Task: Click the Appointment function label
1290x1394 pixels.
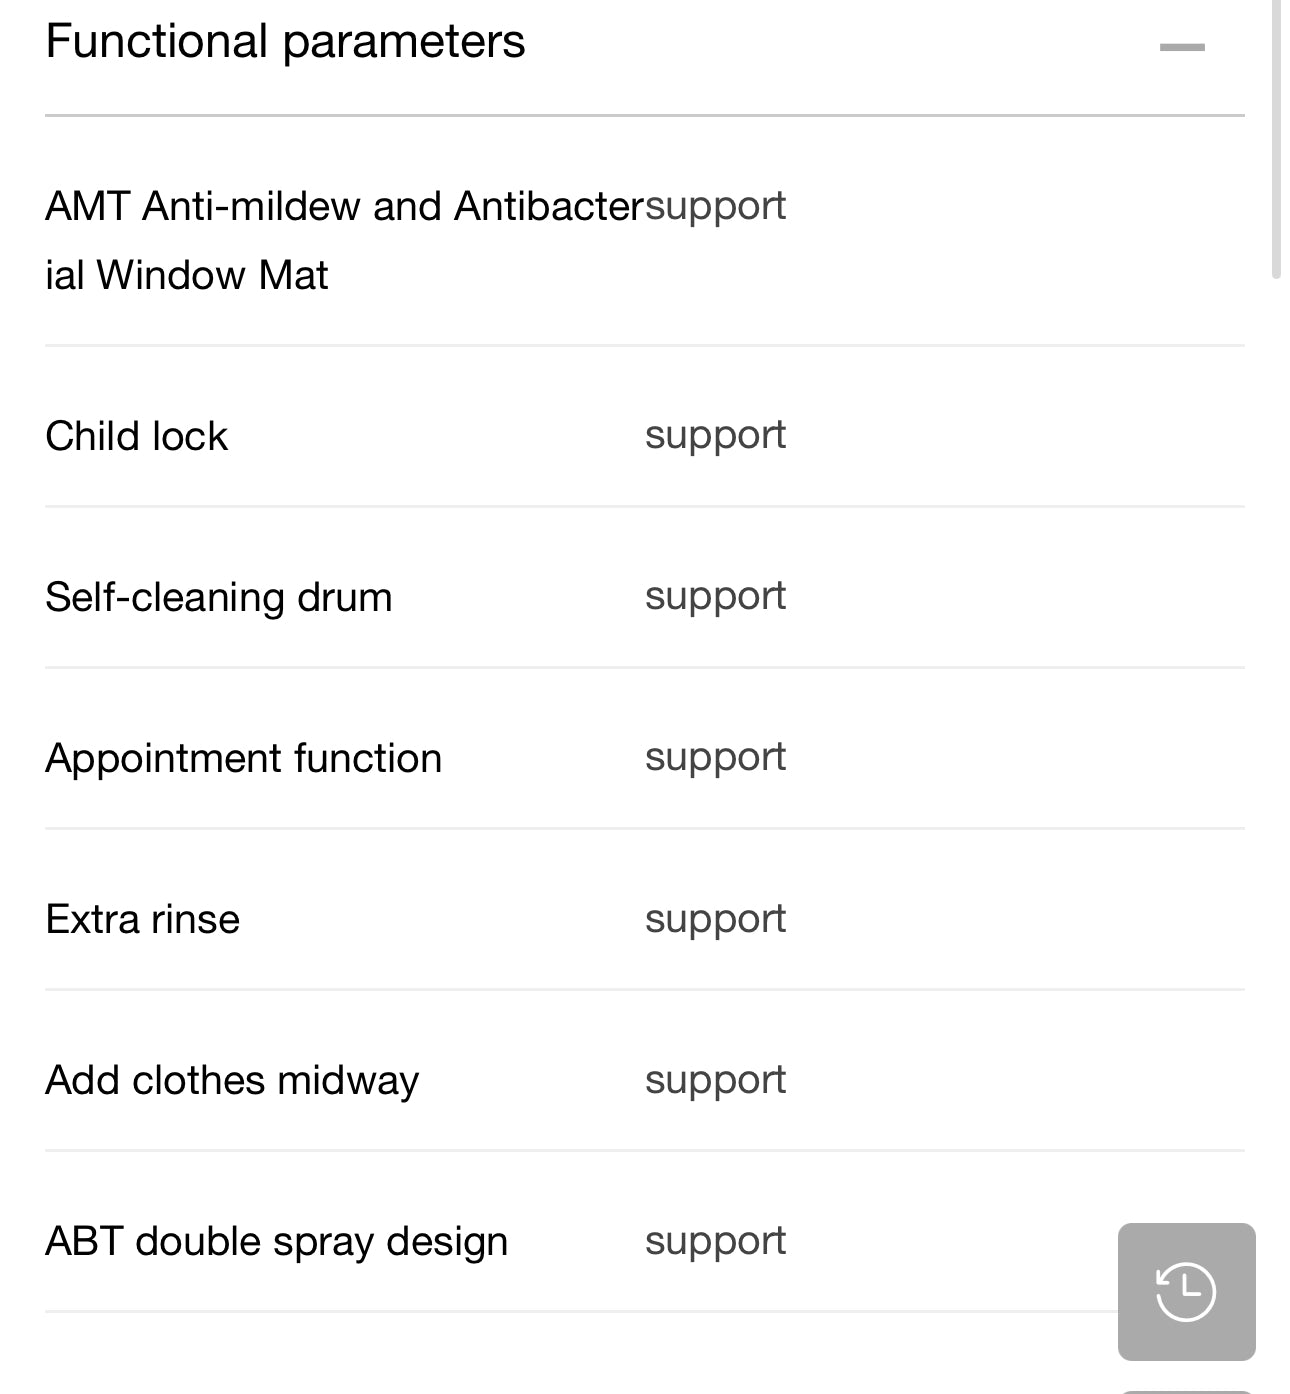Action: click(244, 758)
